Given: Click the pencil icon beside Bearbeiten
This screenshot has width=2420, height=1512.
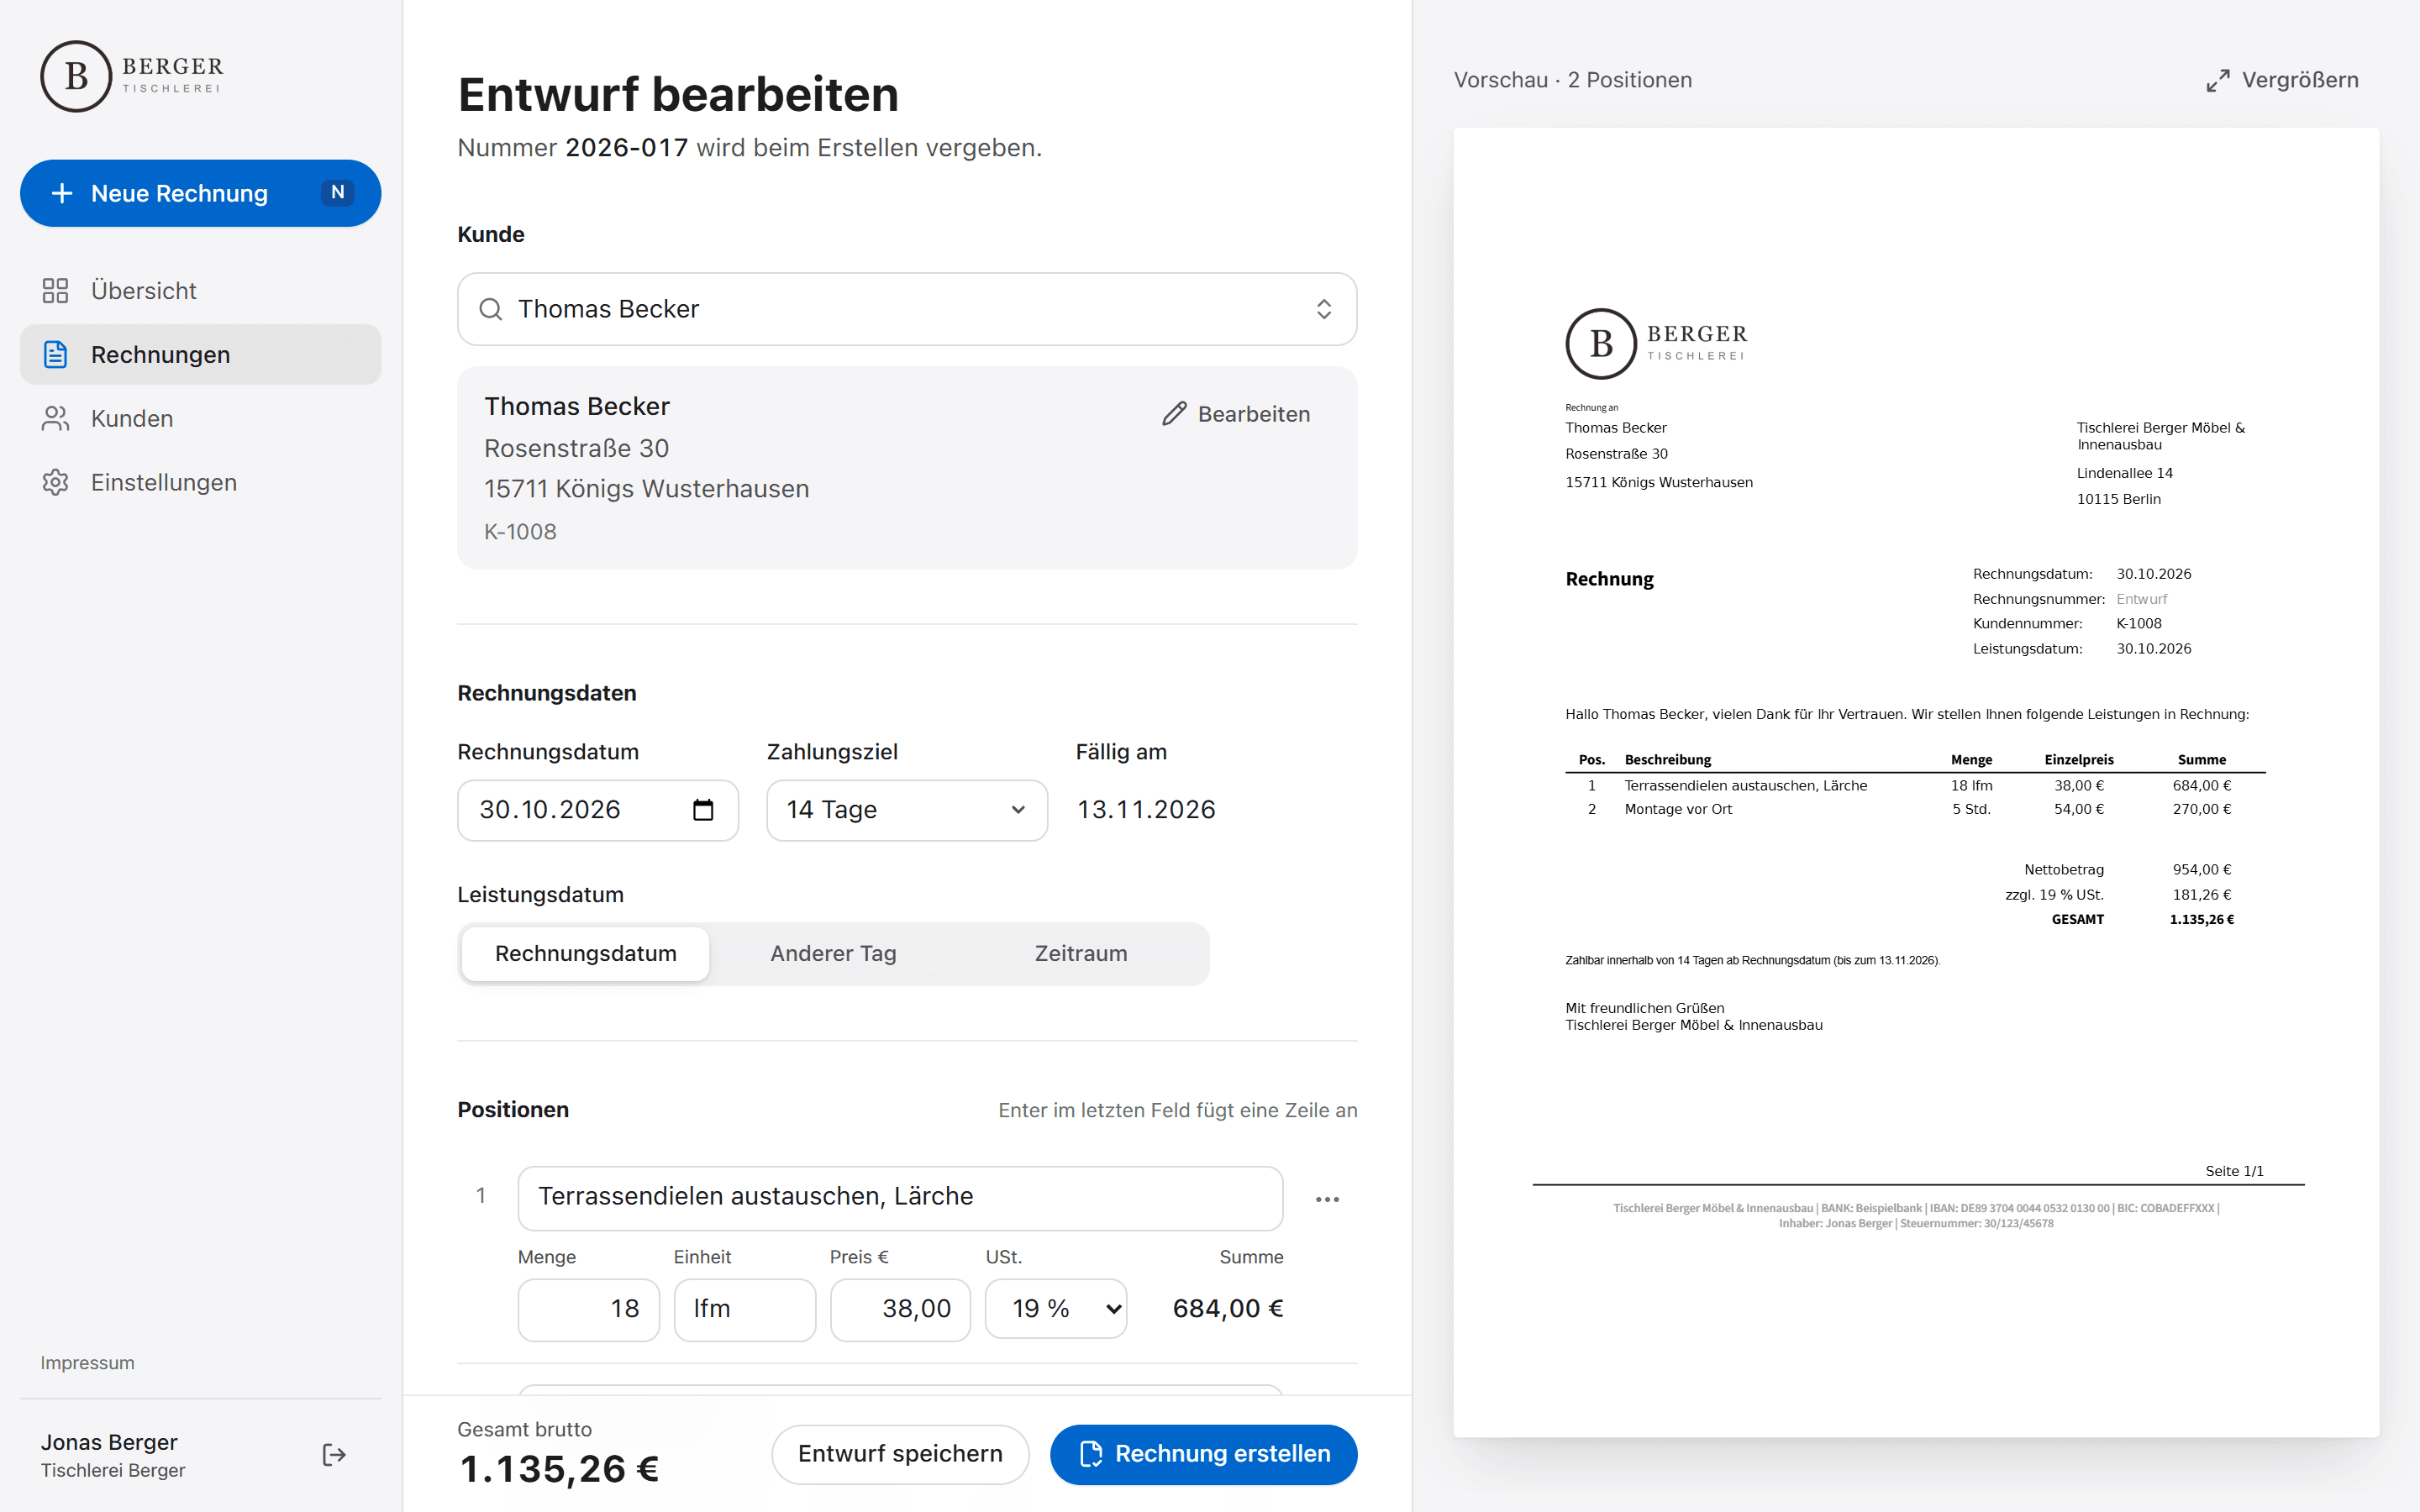Looking at the screenshot, I should point(1174,414).
